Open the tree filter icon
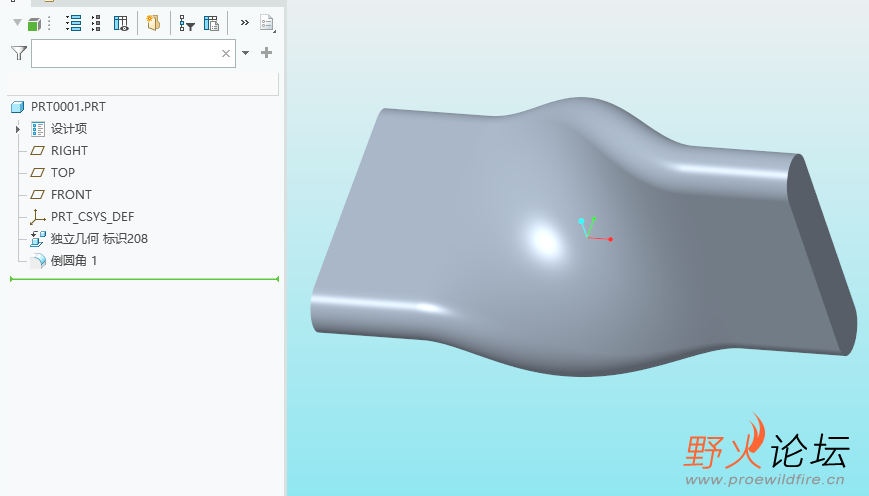869x496 pixels. tap(187, 23)
